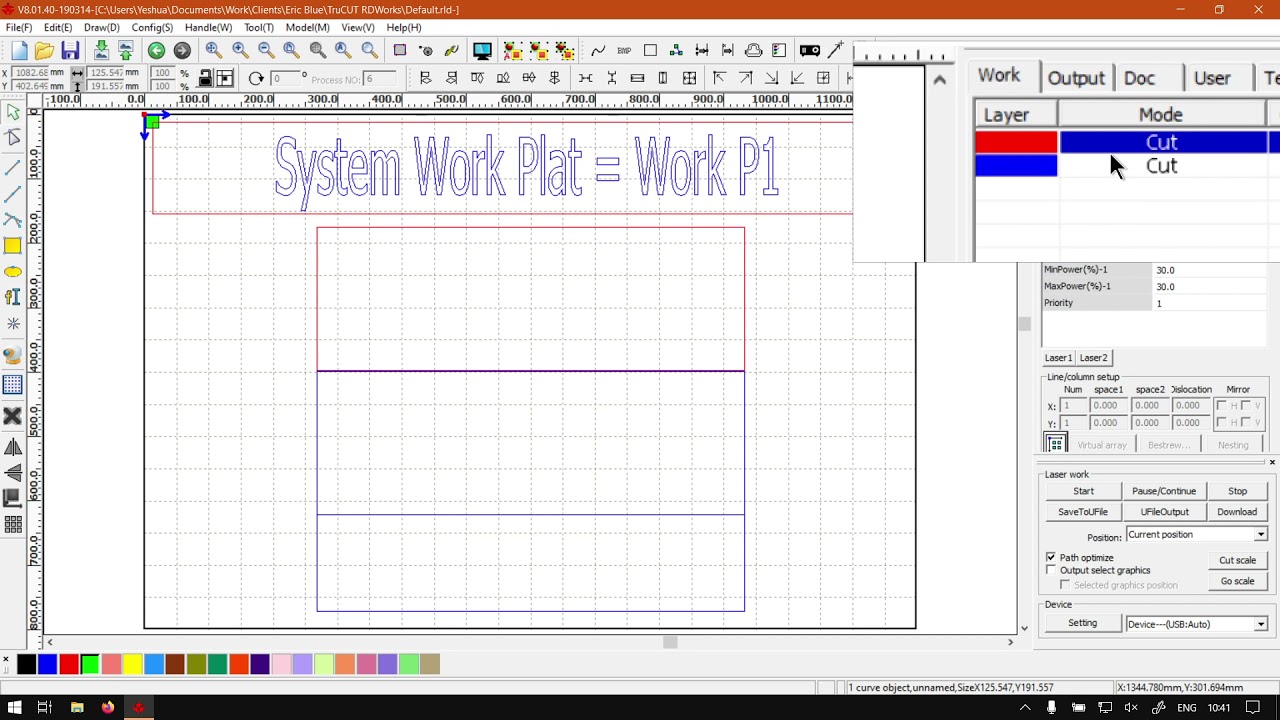The width and height of the screenshot is (1280, 720).
Task: Pick the yellow color swatch in the palette
Action: (133, 663)
